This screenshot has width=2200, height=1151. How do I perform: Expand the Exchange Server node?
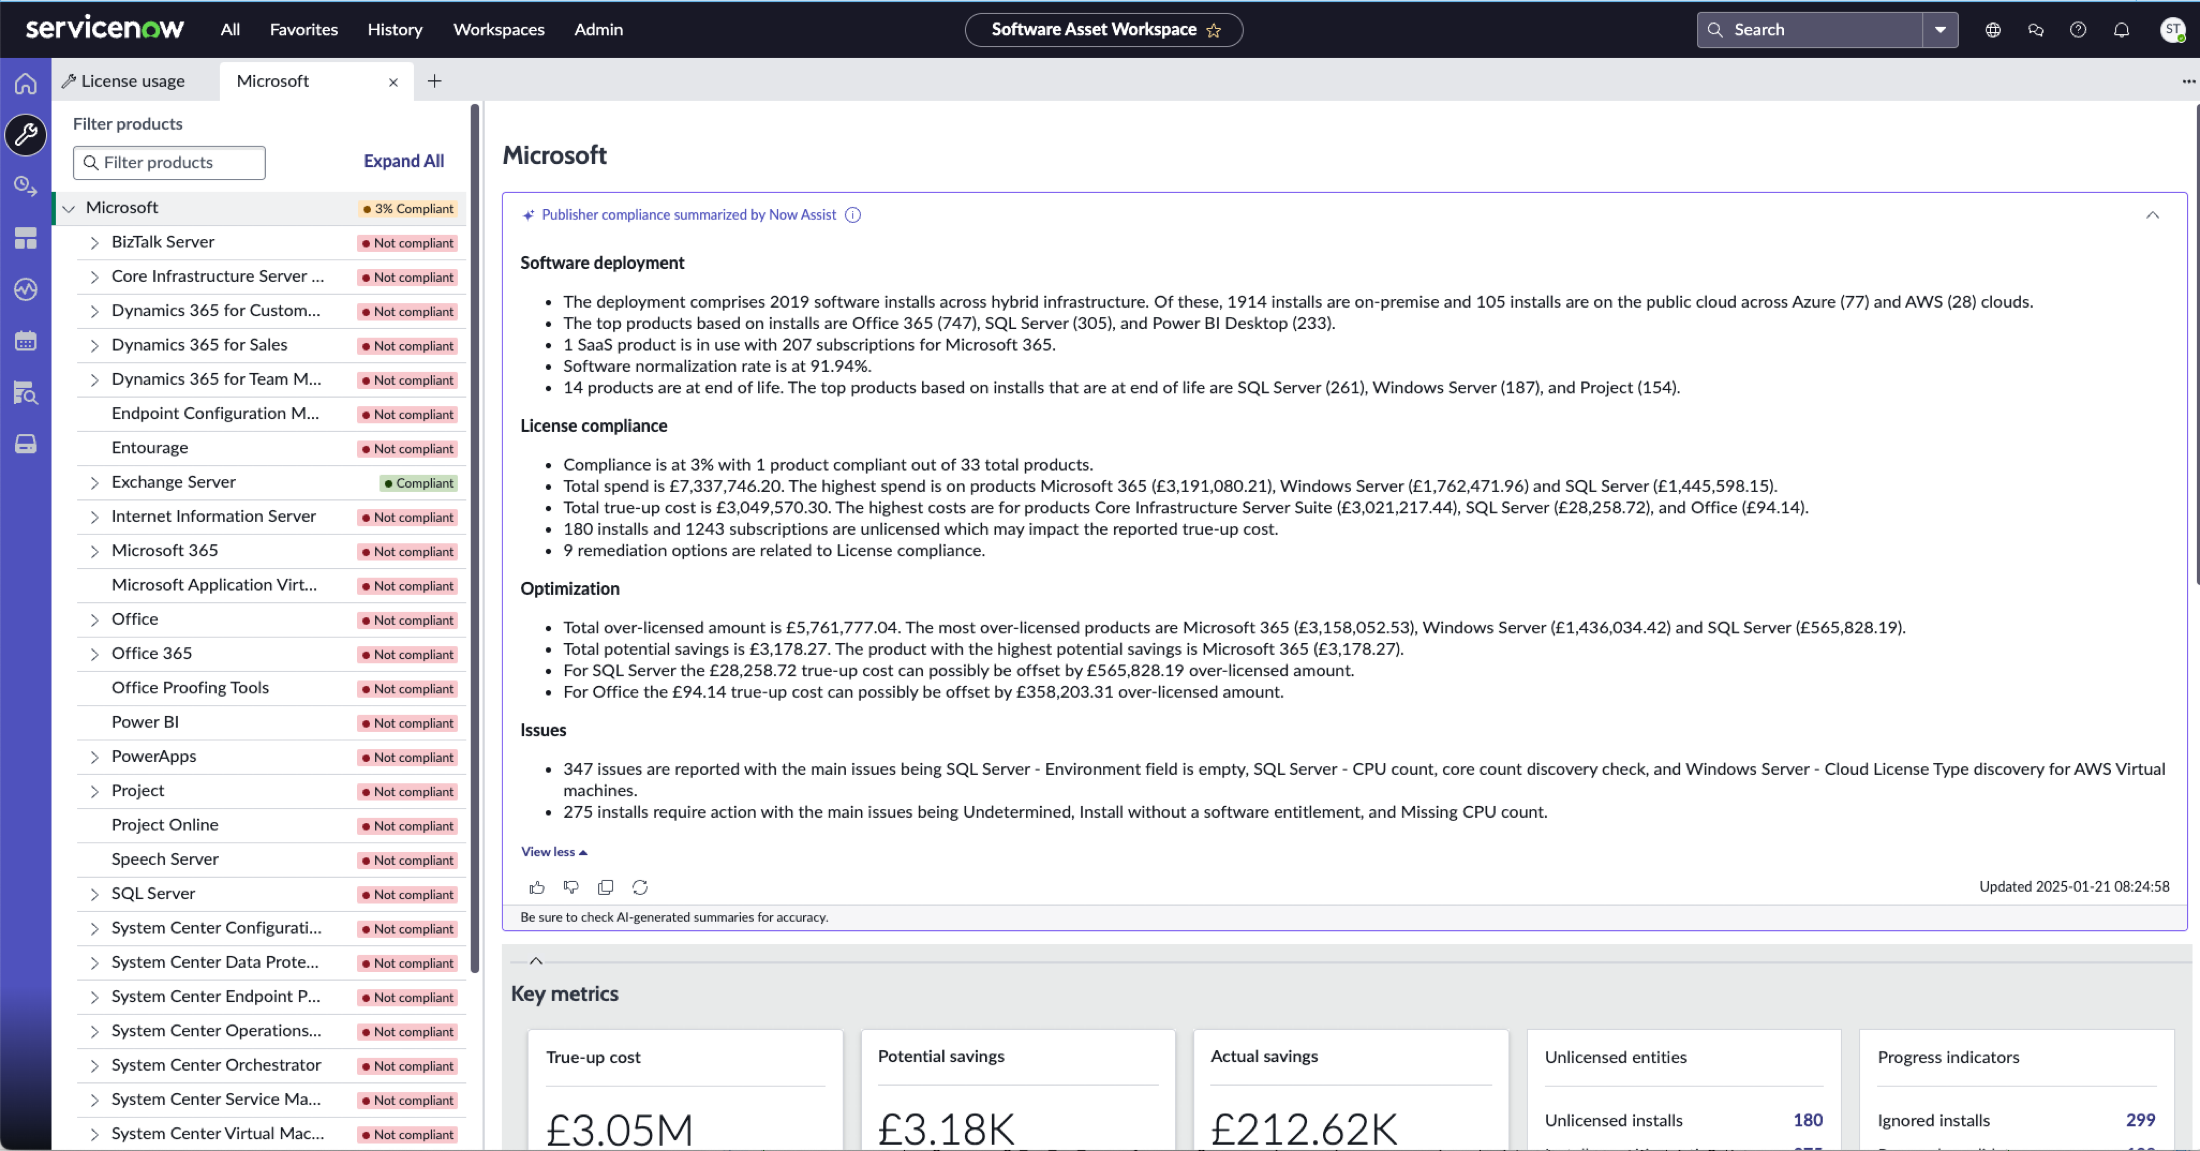pyautogui.click(x=94, y=483)
